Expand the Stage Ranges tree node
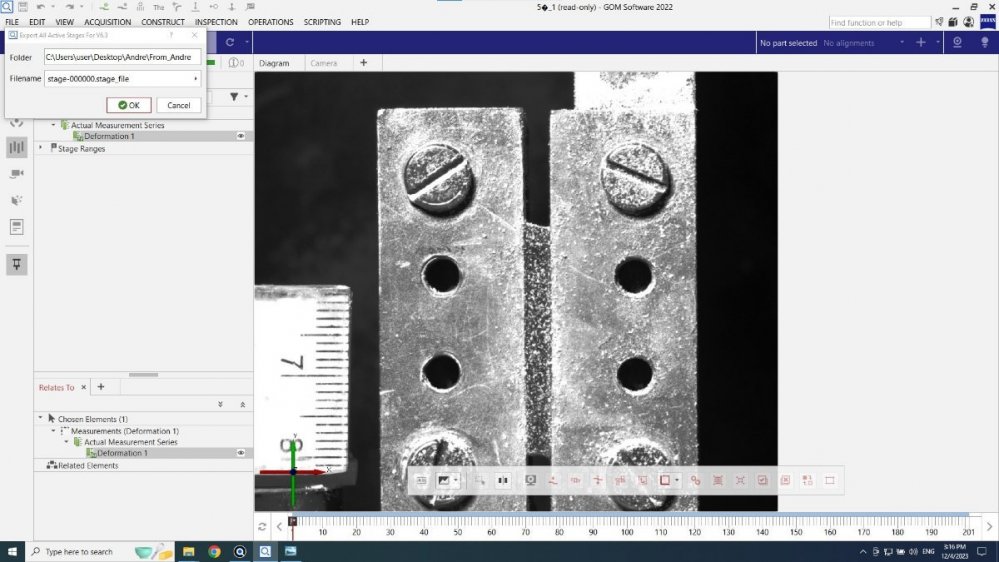Viewport: 999px width, 562px height. (x=41, y=148)
